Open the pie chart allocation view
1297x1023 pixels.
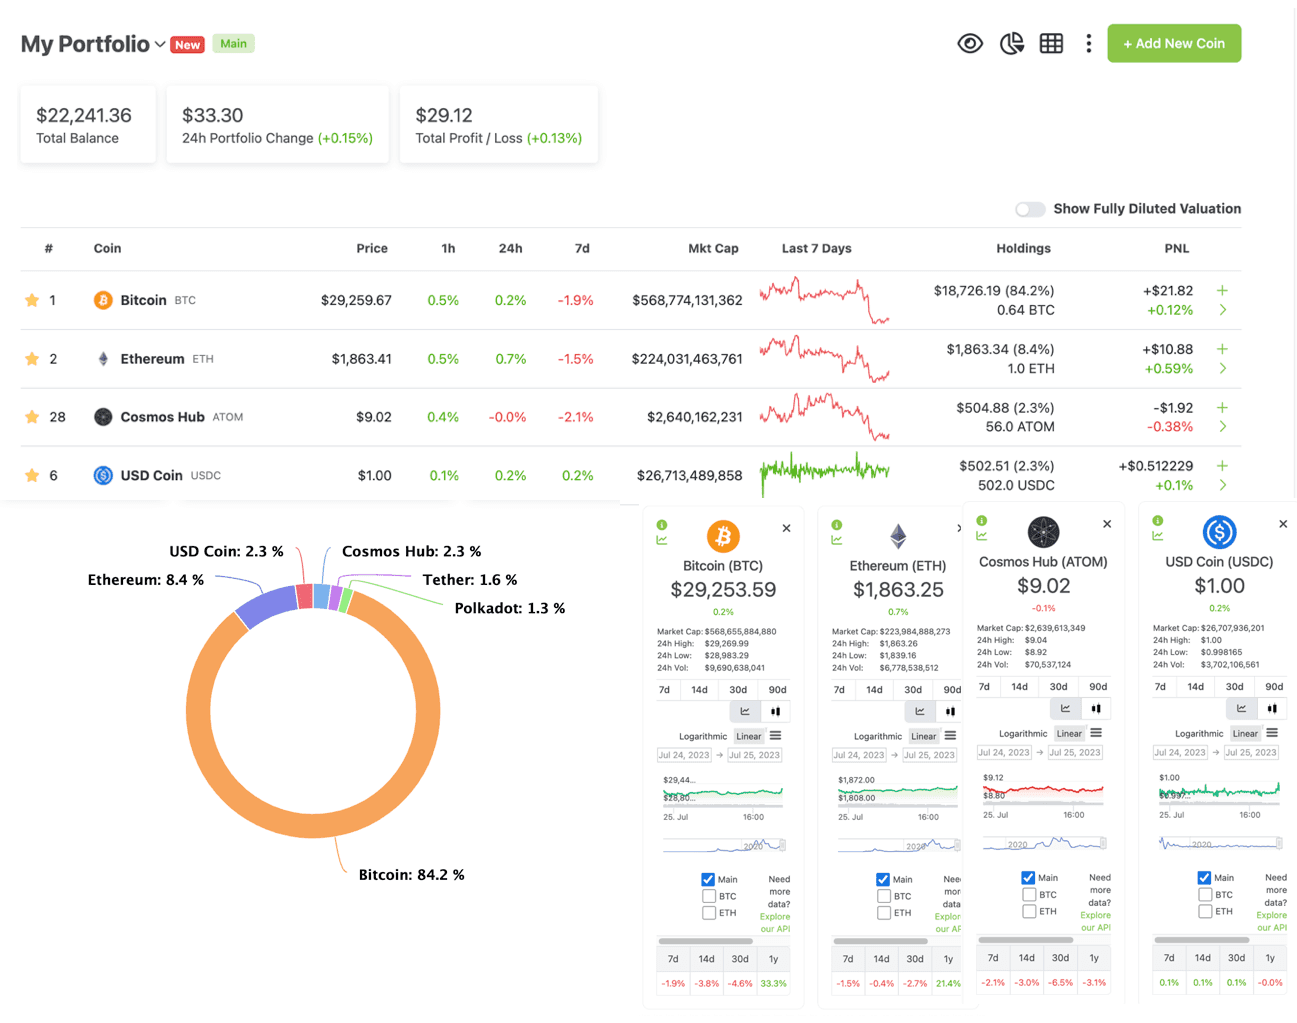pyautogui.click(x=1011, y=43)
